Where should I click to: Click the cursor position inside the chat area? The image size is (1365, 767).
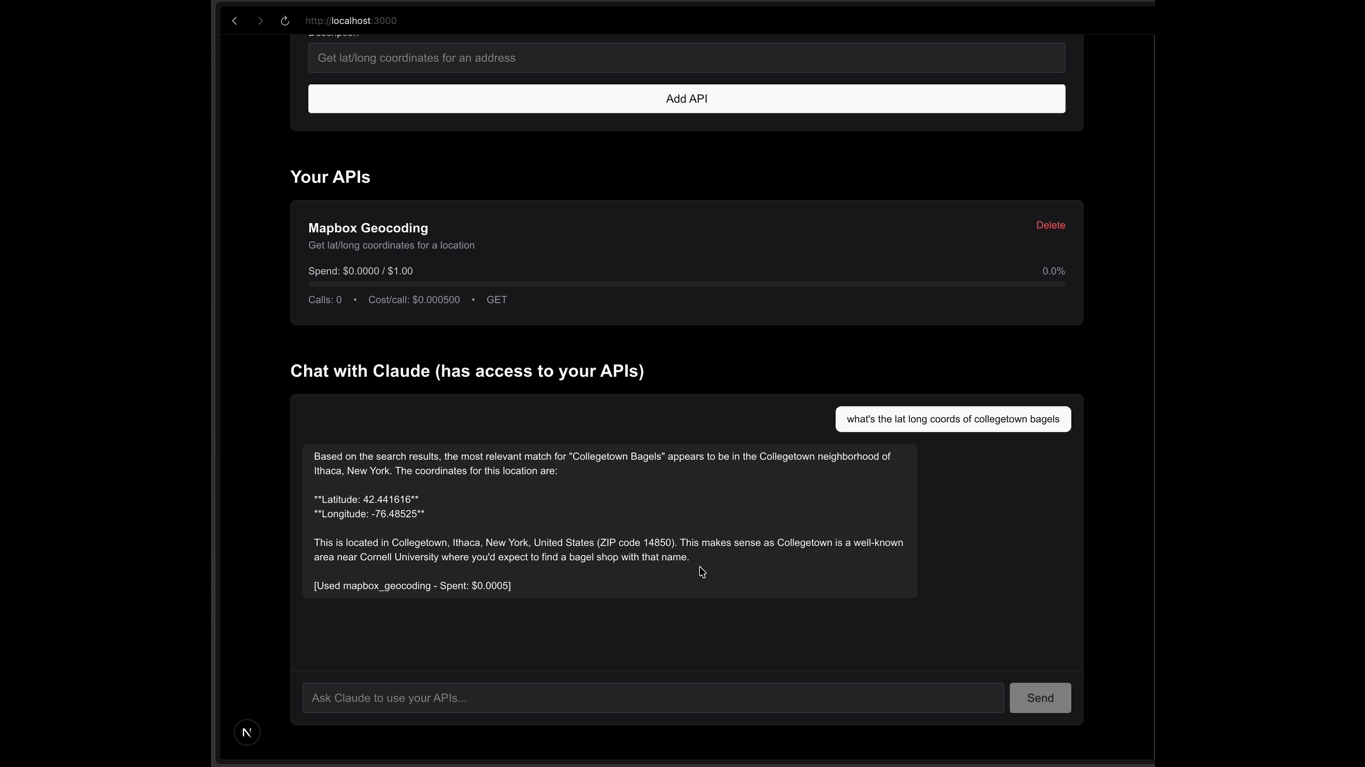click(x=700, y=571)
